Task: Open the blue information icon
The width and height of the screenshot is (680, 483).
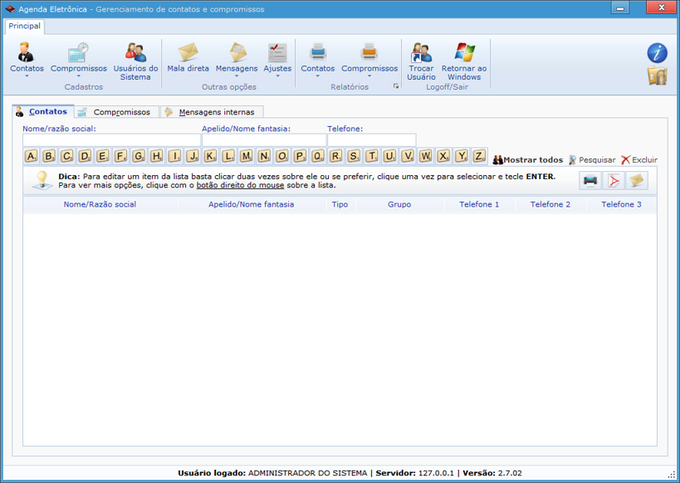Action: pyautogui.click(x=657, y=53)
